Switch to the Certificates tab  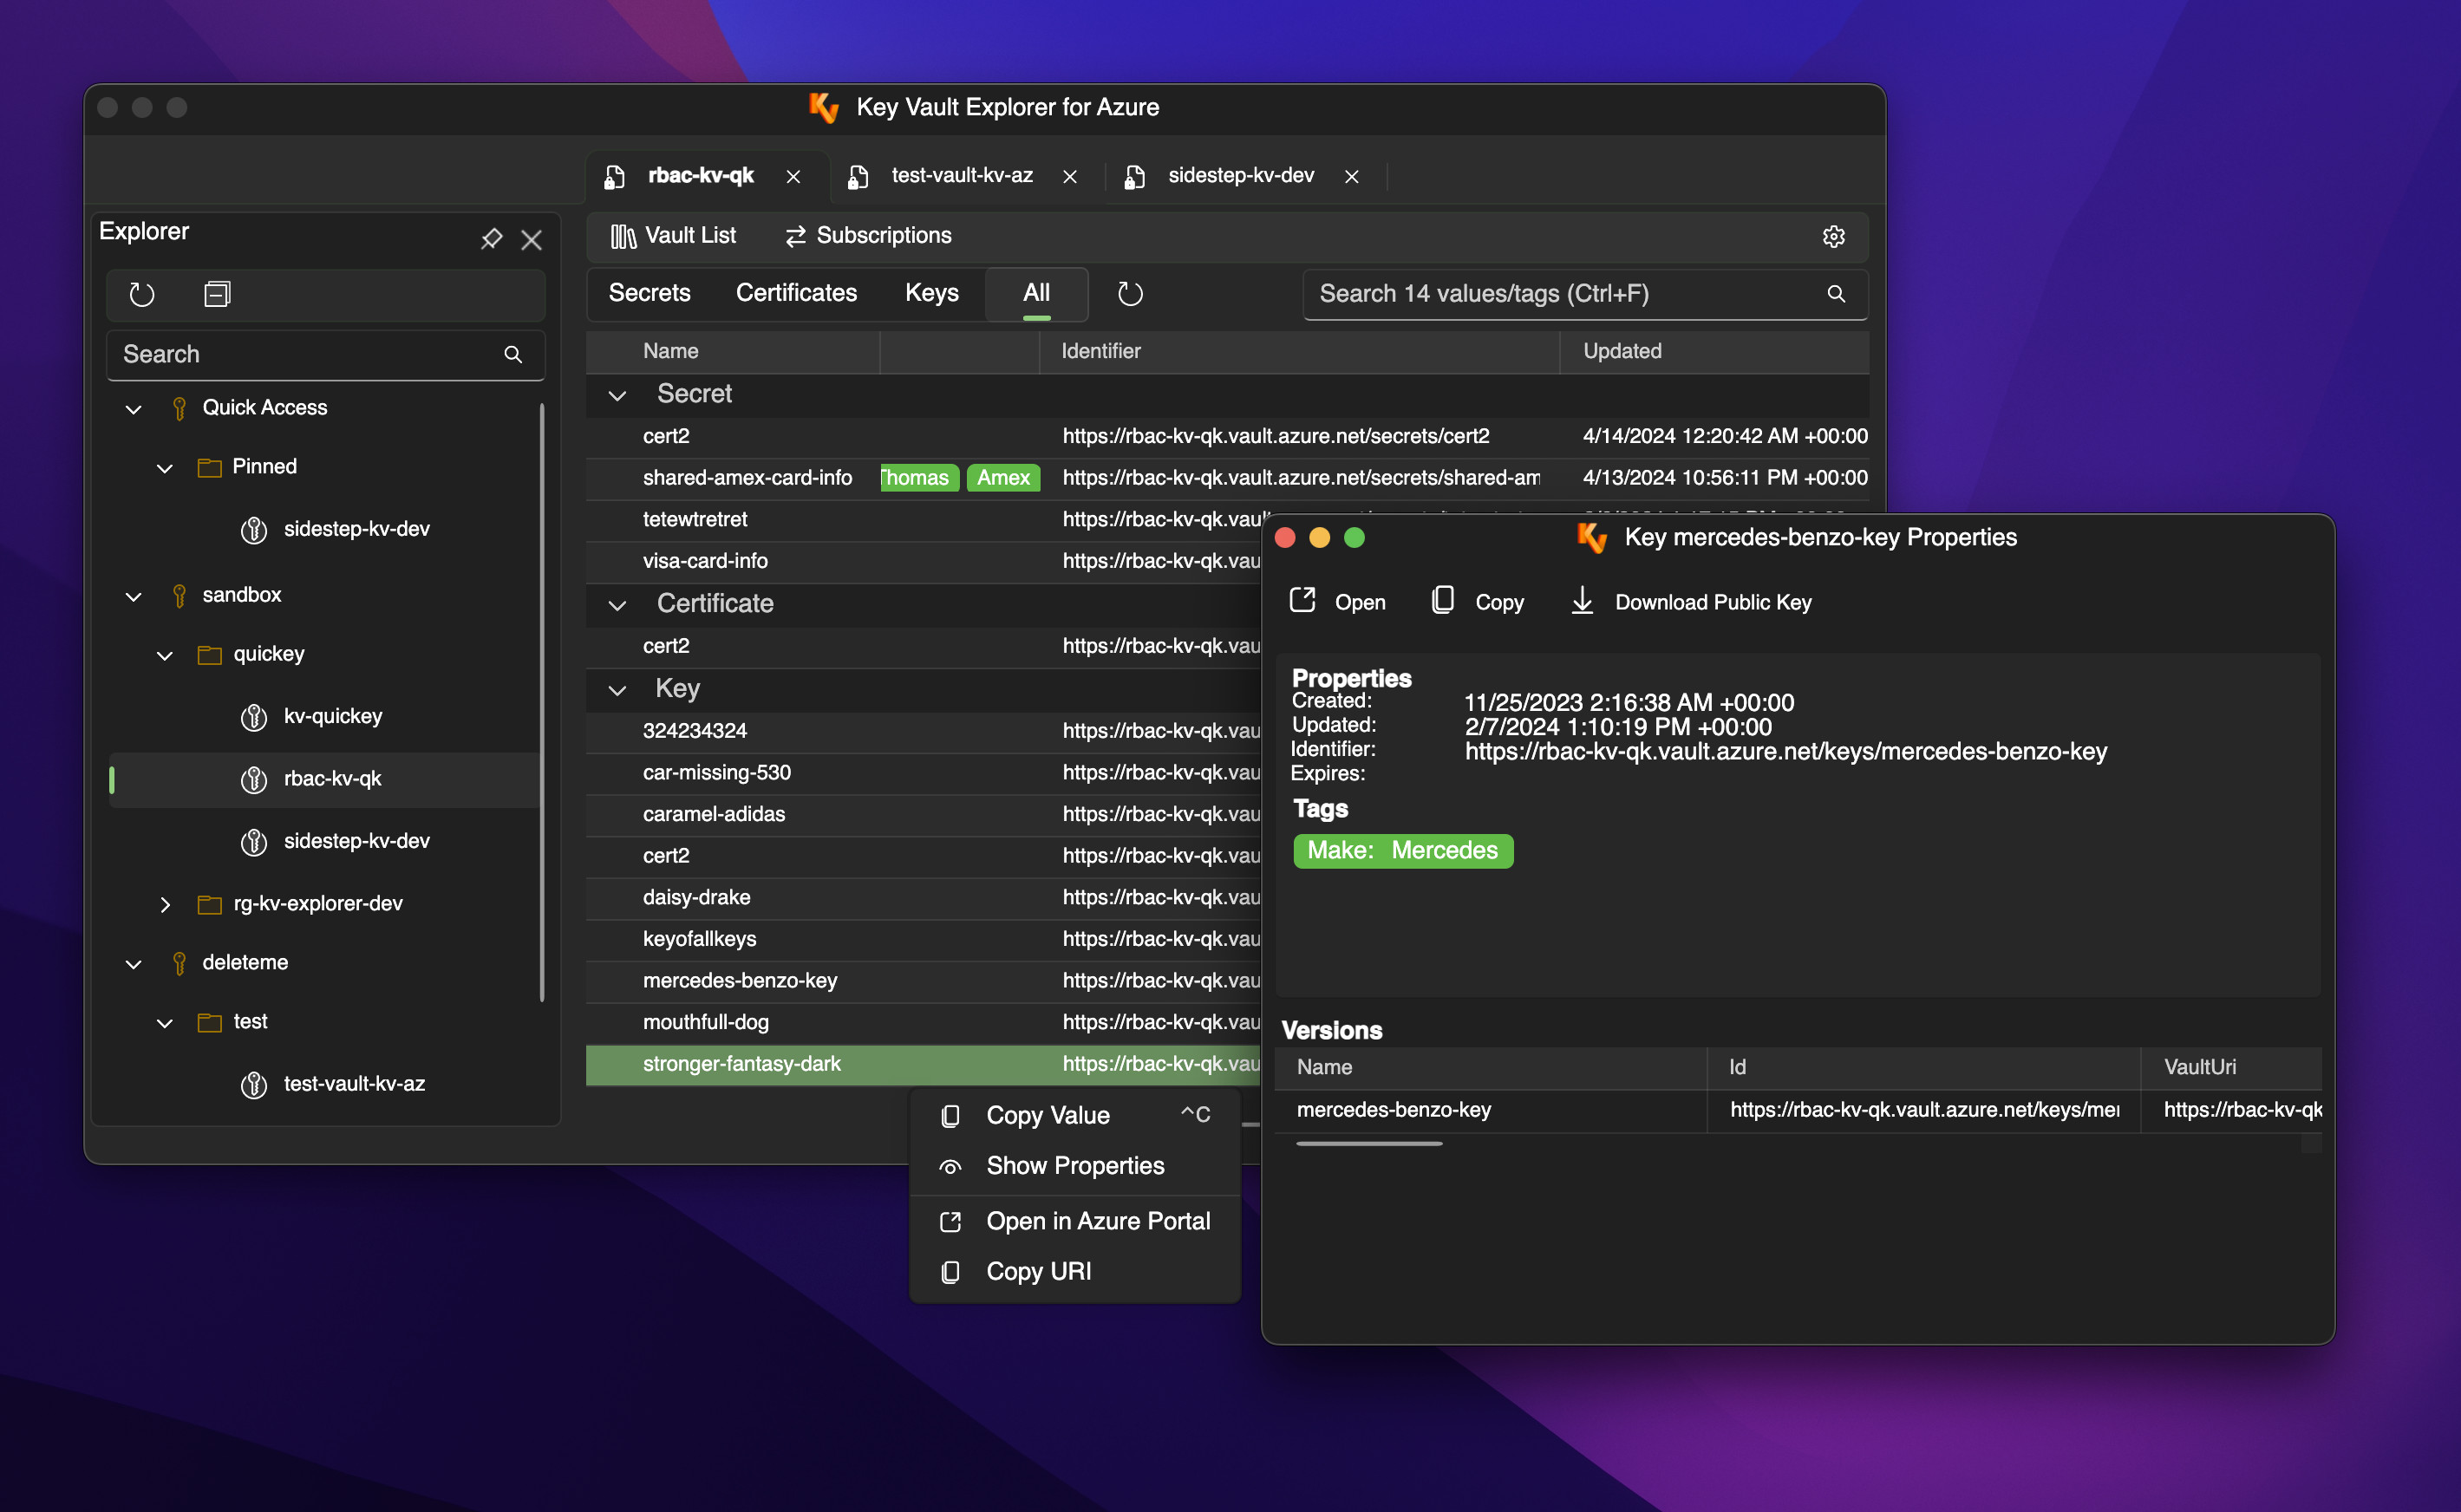[796, 293]
